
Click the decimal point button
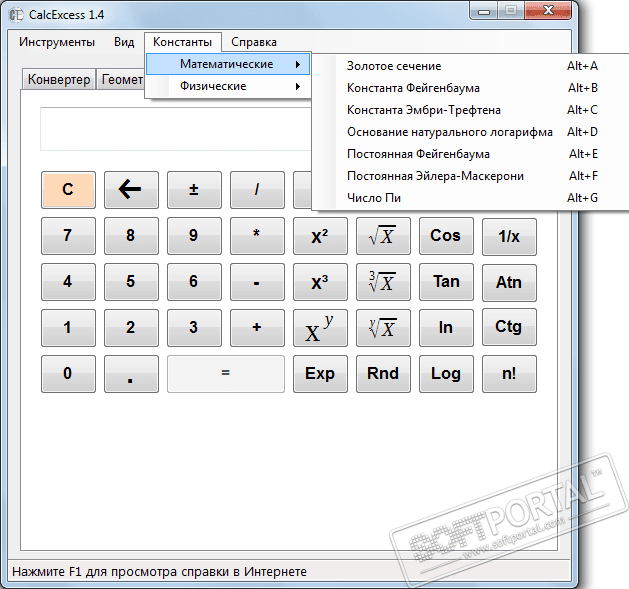(x=131, y=374)
